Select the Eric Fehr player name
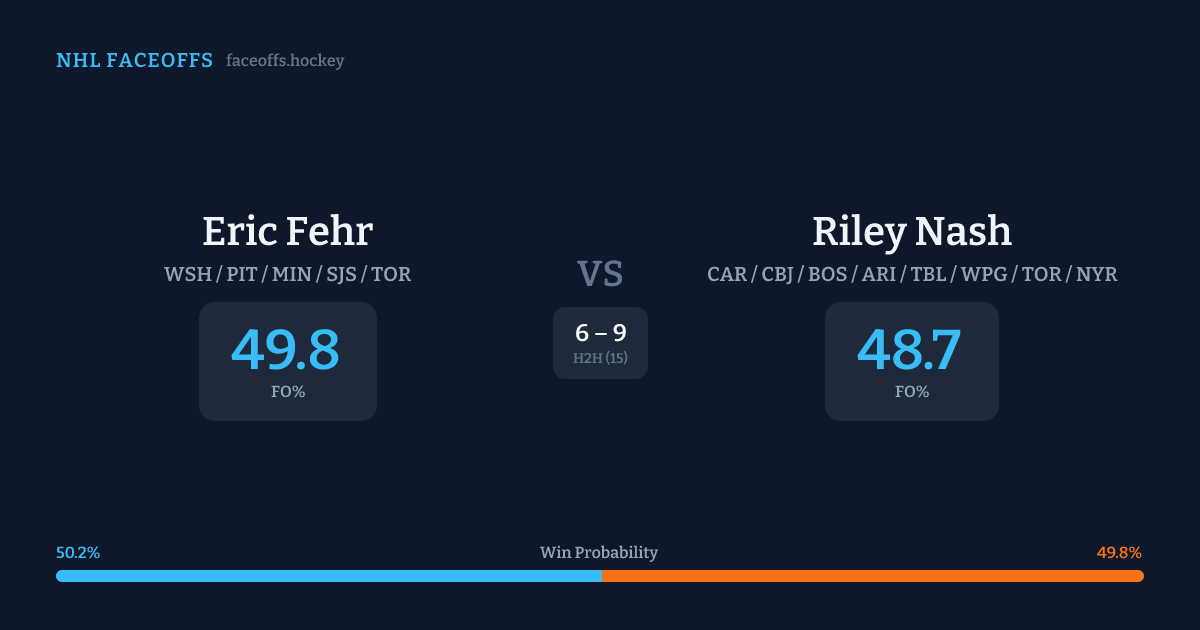The height and width of the screenshot is (630, 1200). pyautogui.click(x=287, y=231)
